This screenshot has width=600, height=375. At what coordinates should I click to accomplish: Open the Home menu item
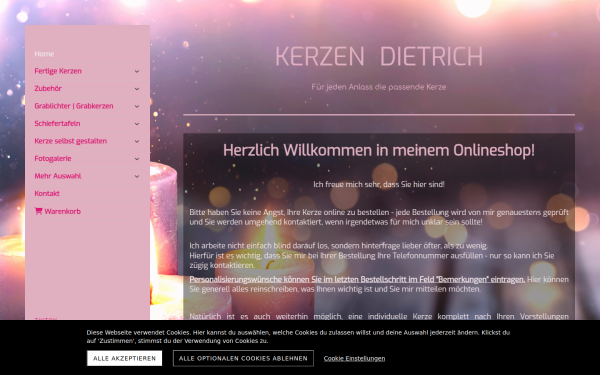click(x=44, y=54)
